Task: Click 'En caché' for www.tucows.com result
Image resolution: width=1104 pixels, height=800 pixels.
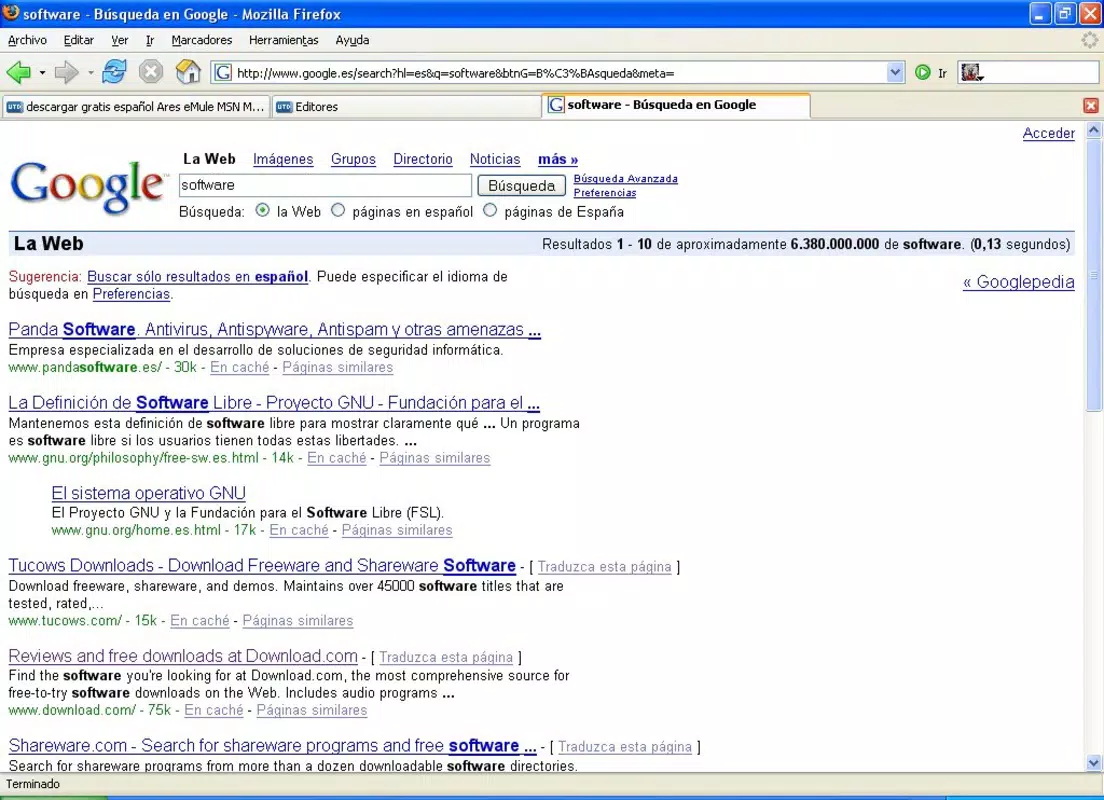Action: [200, 620]
